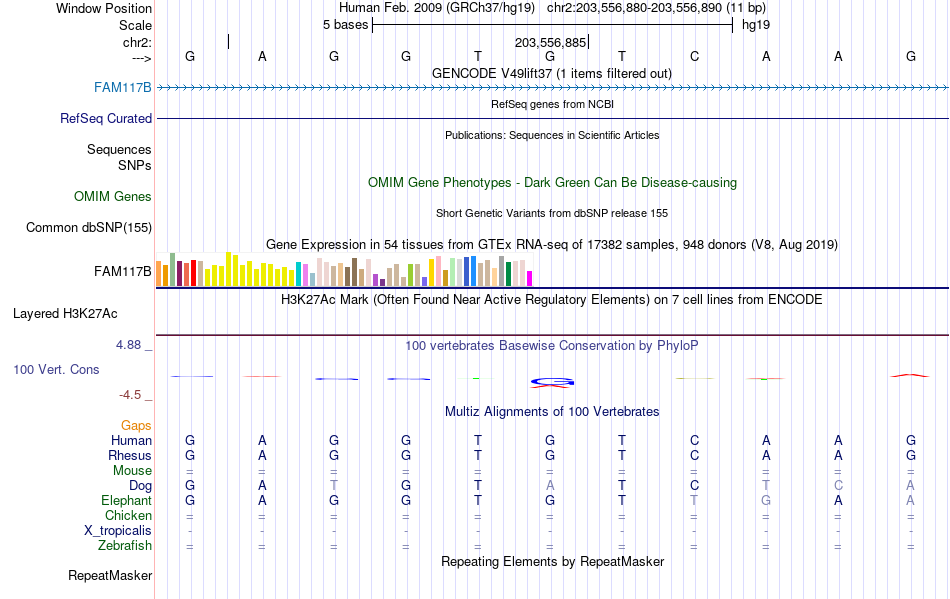The width and height of the screenshot is (950, 599).
Task: Select the Mouse species label
Action: pos(132,471)
